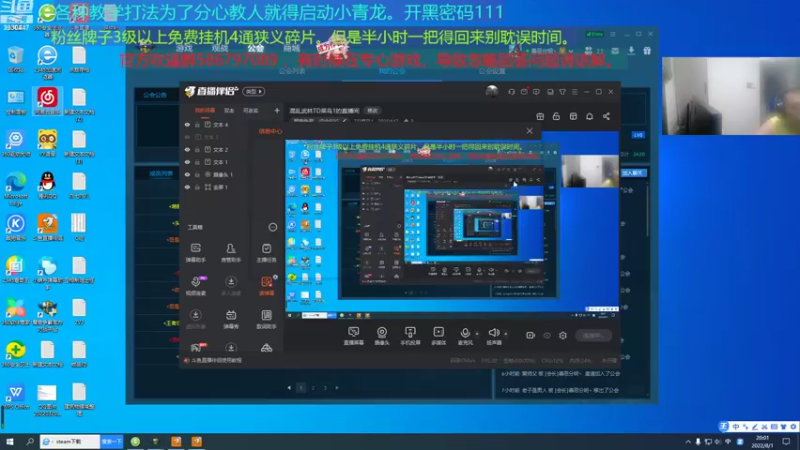This screenshot has height=450, width=800.
Task: Focus the taskbar browser search field
Action: point(70,441)
